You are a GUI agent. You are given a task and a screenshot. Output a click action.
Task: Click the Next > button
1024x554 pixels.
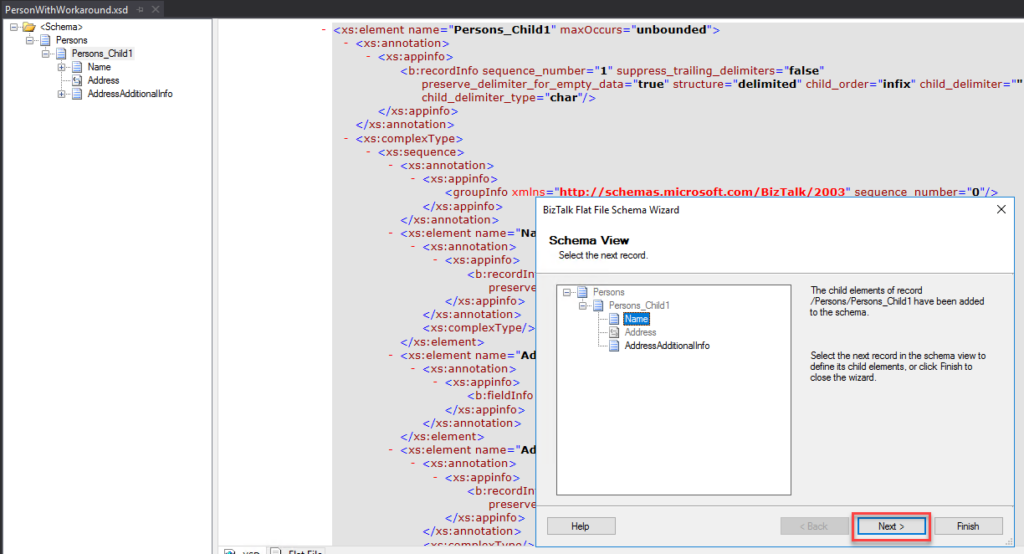(x=891, y=526)
